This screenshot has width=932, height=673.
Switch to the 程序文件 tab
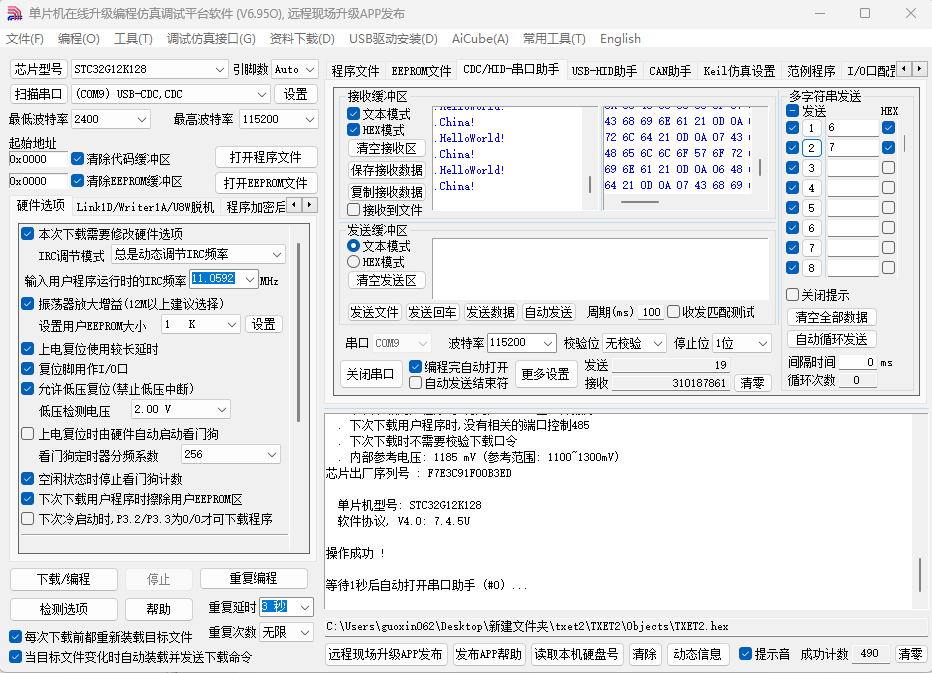tap(355, 71)
